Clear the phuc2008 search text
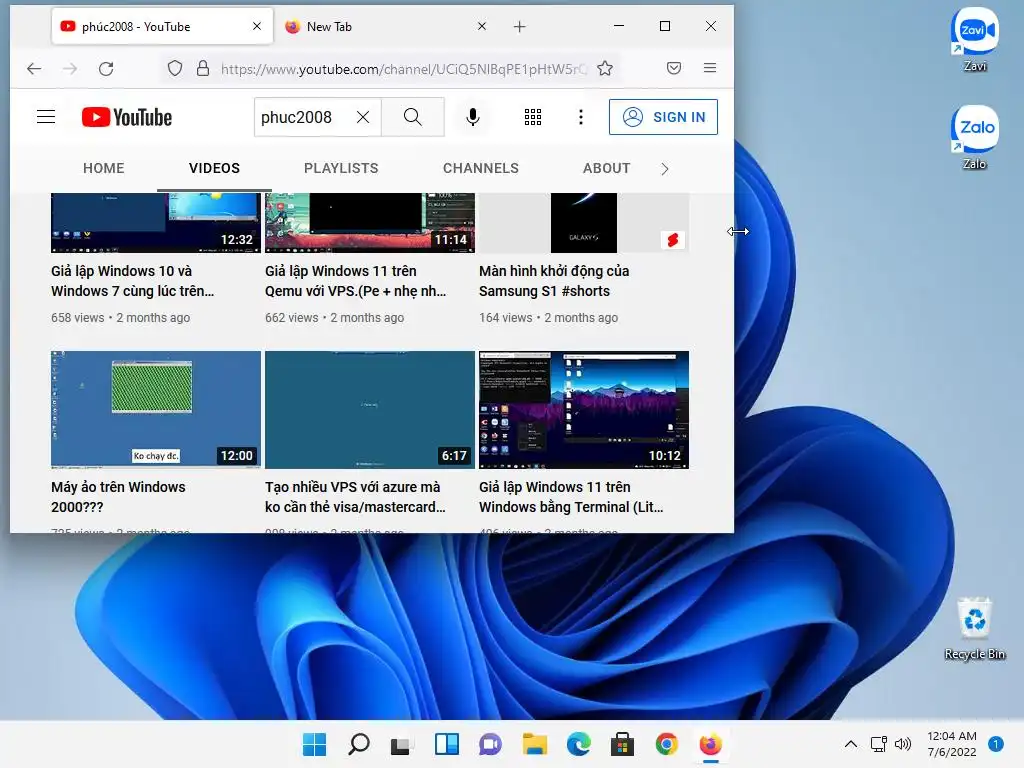 [362, 117]
